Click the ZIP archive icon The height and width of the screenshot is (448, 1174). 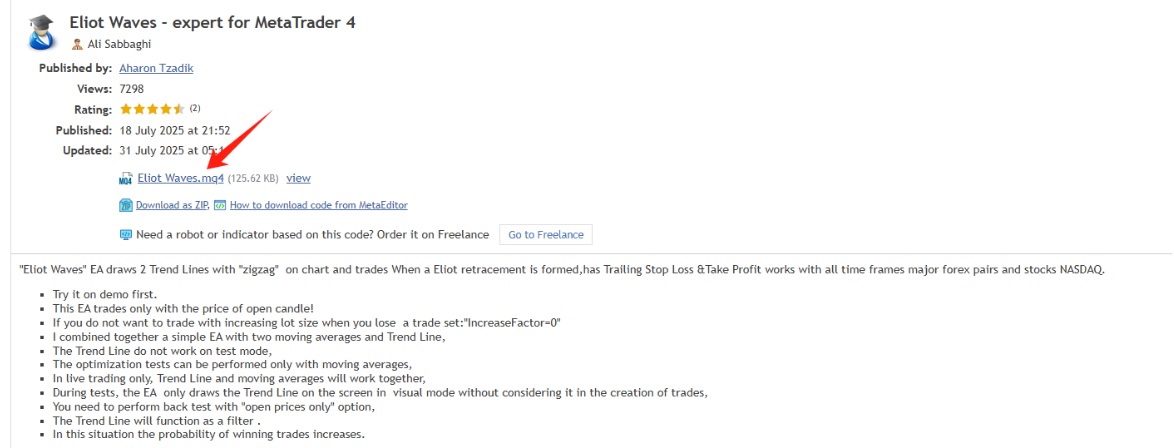pos(126,205)
